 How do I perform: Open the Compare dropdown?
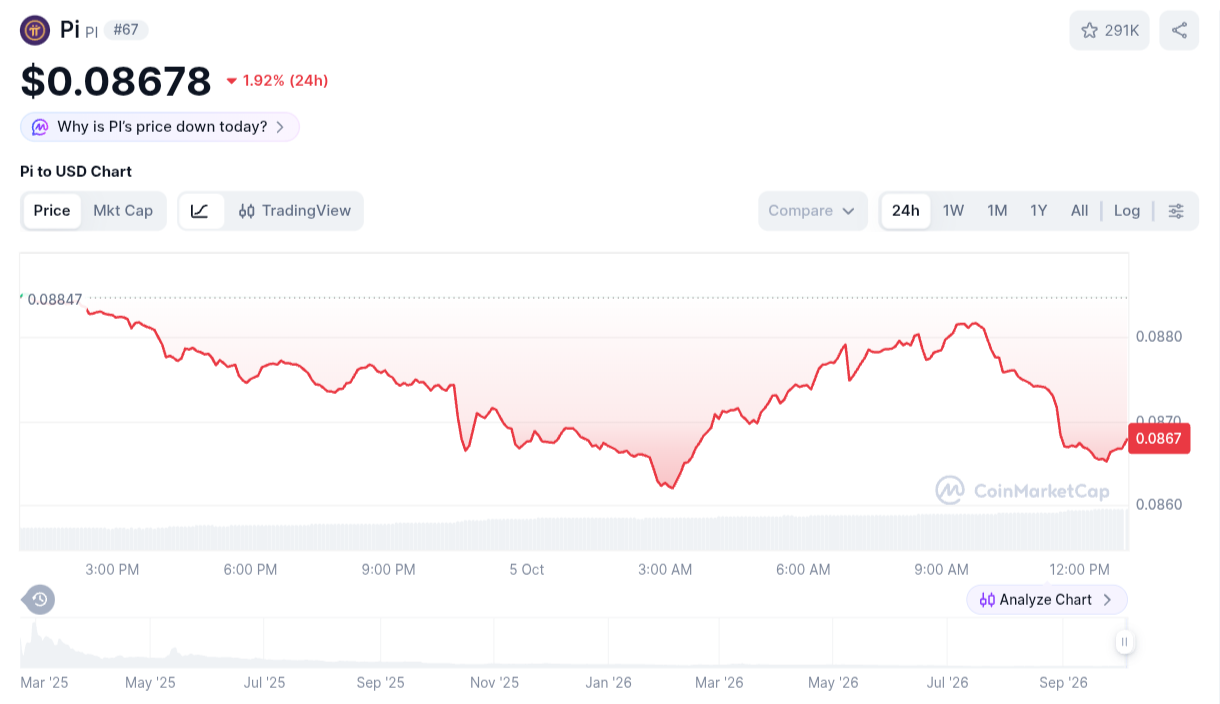coord(812,211)
